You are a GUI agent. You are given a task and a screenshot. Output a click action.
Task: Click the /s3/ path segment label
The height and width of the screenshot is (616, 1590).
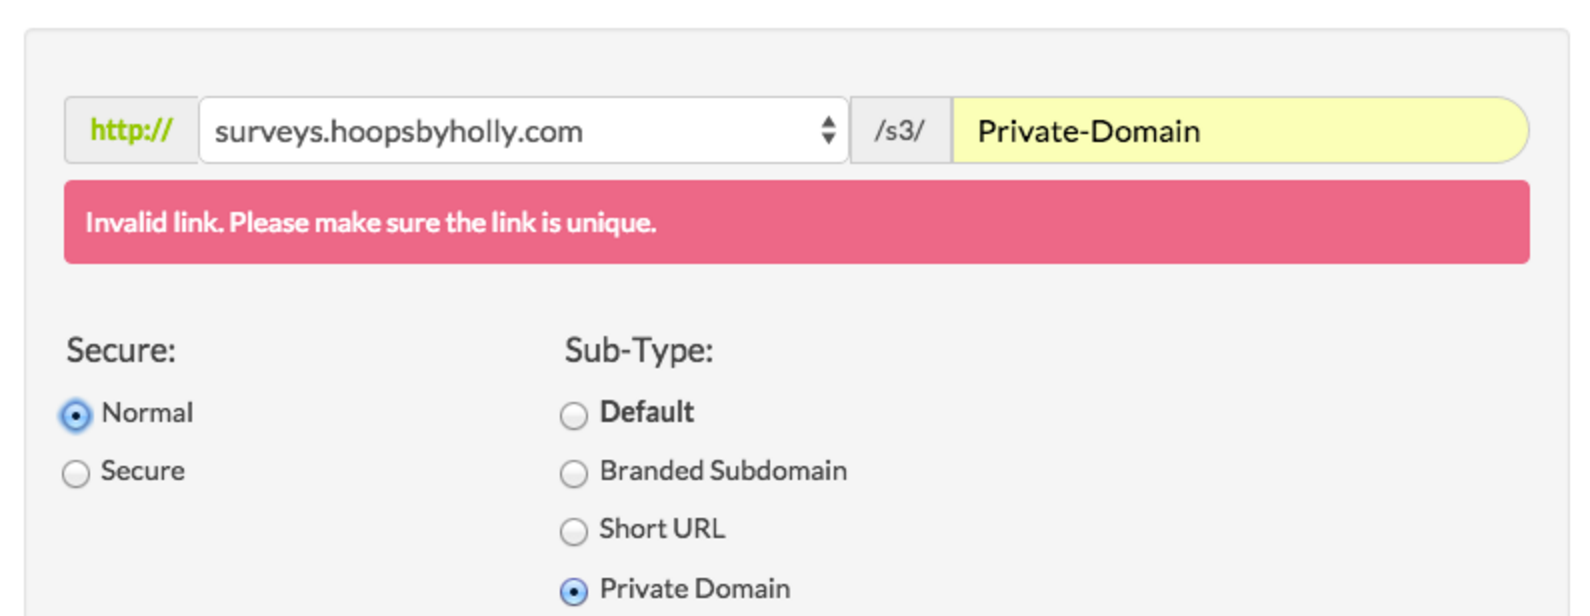[x=900, y=131]
